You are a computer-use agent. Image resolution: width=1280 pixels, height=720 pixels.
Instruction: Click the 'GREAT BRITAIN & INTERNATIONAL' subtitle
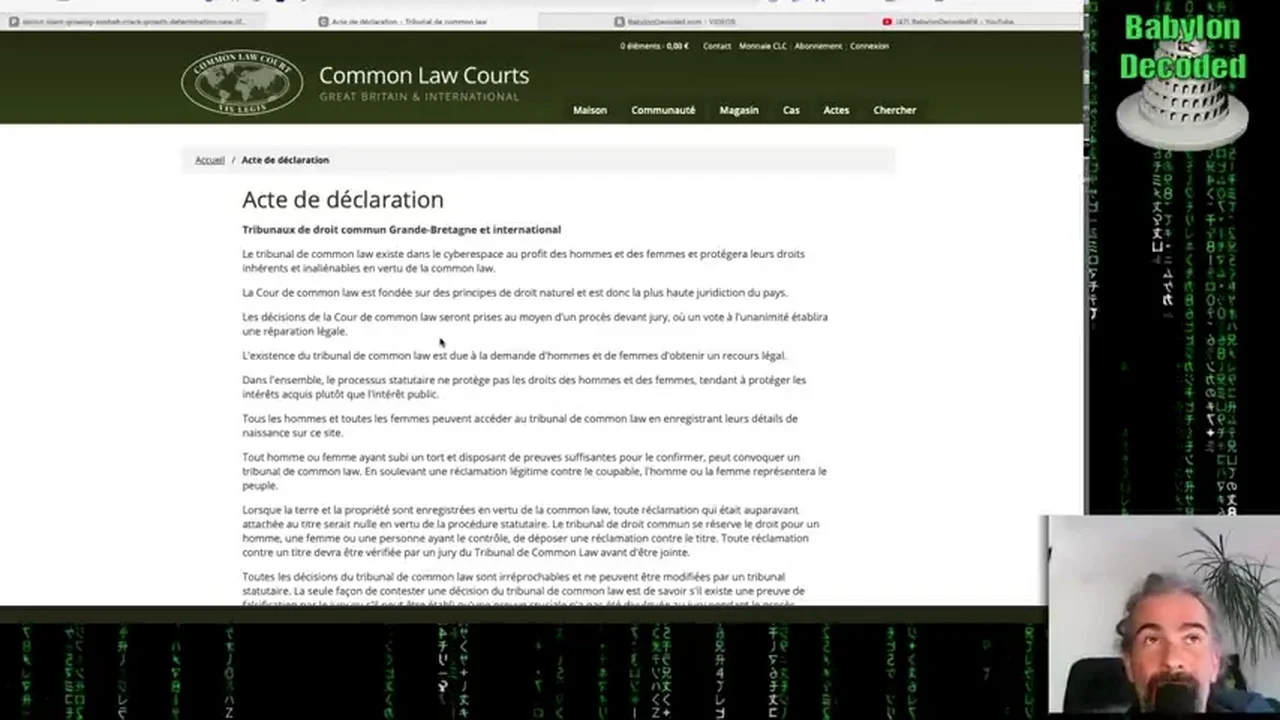(419, 97)
